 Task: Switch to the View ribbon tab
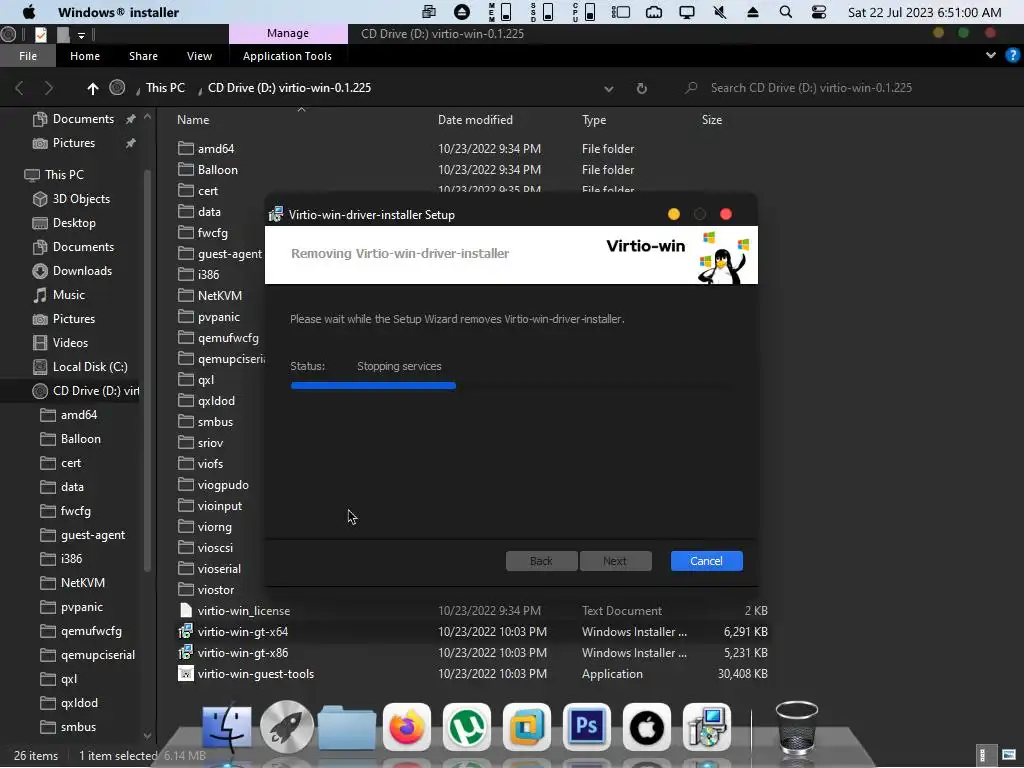[x=199, y=56]
